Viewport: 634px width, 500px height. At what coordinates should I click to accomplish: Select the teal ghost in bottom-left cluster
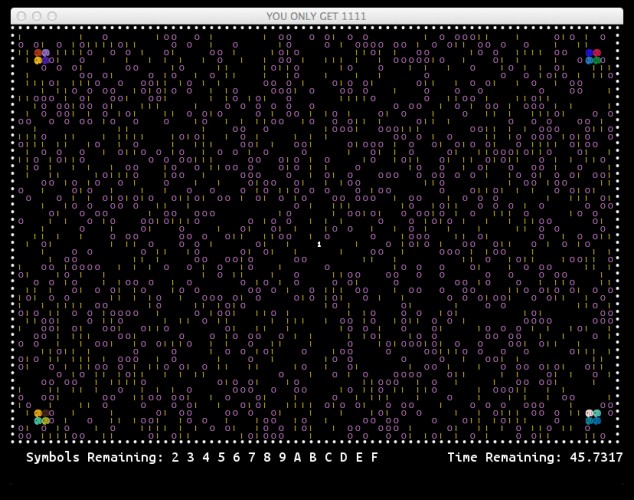(38, 421)
